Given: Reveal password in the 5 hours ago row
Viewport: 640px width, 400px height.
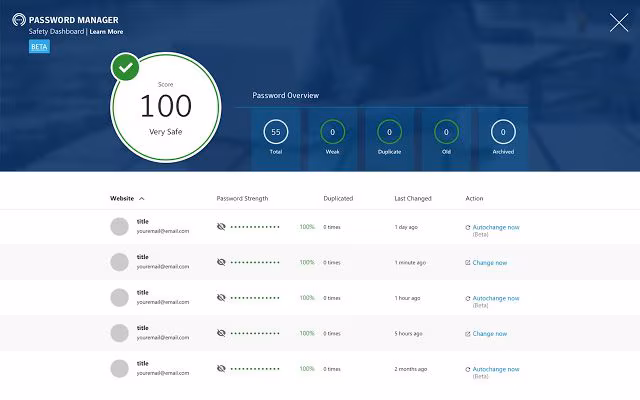Looking at the screenshot, I should pyautogui.click(x=221, y=333).
